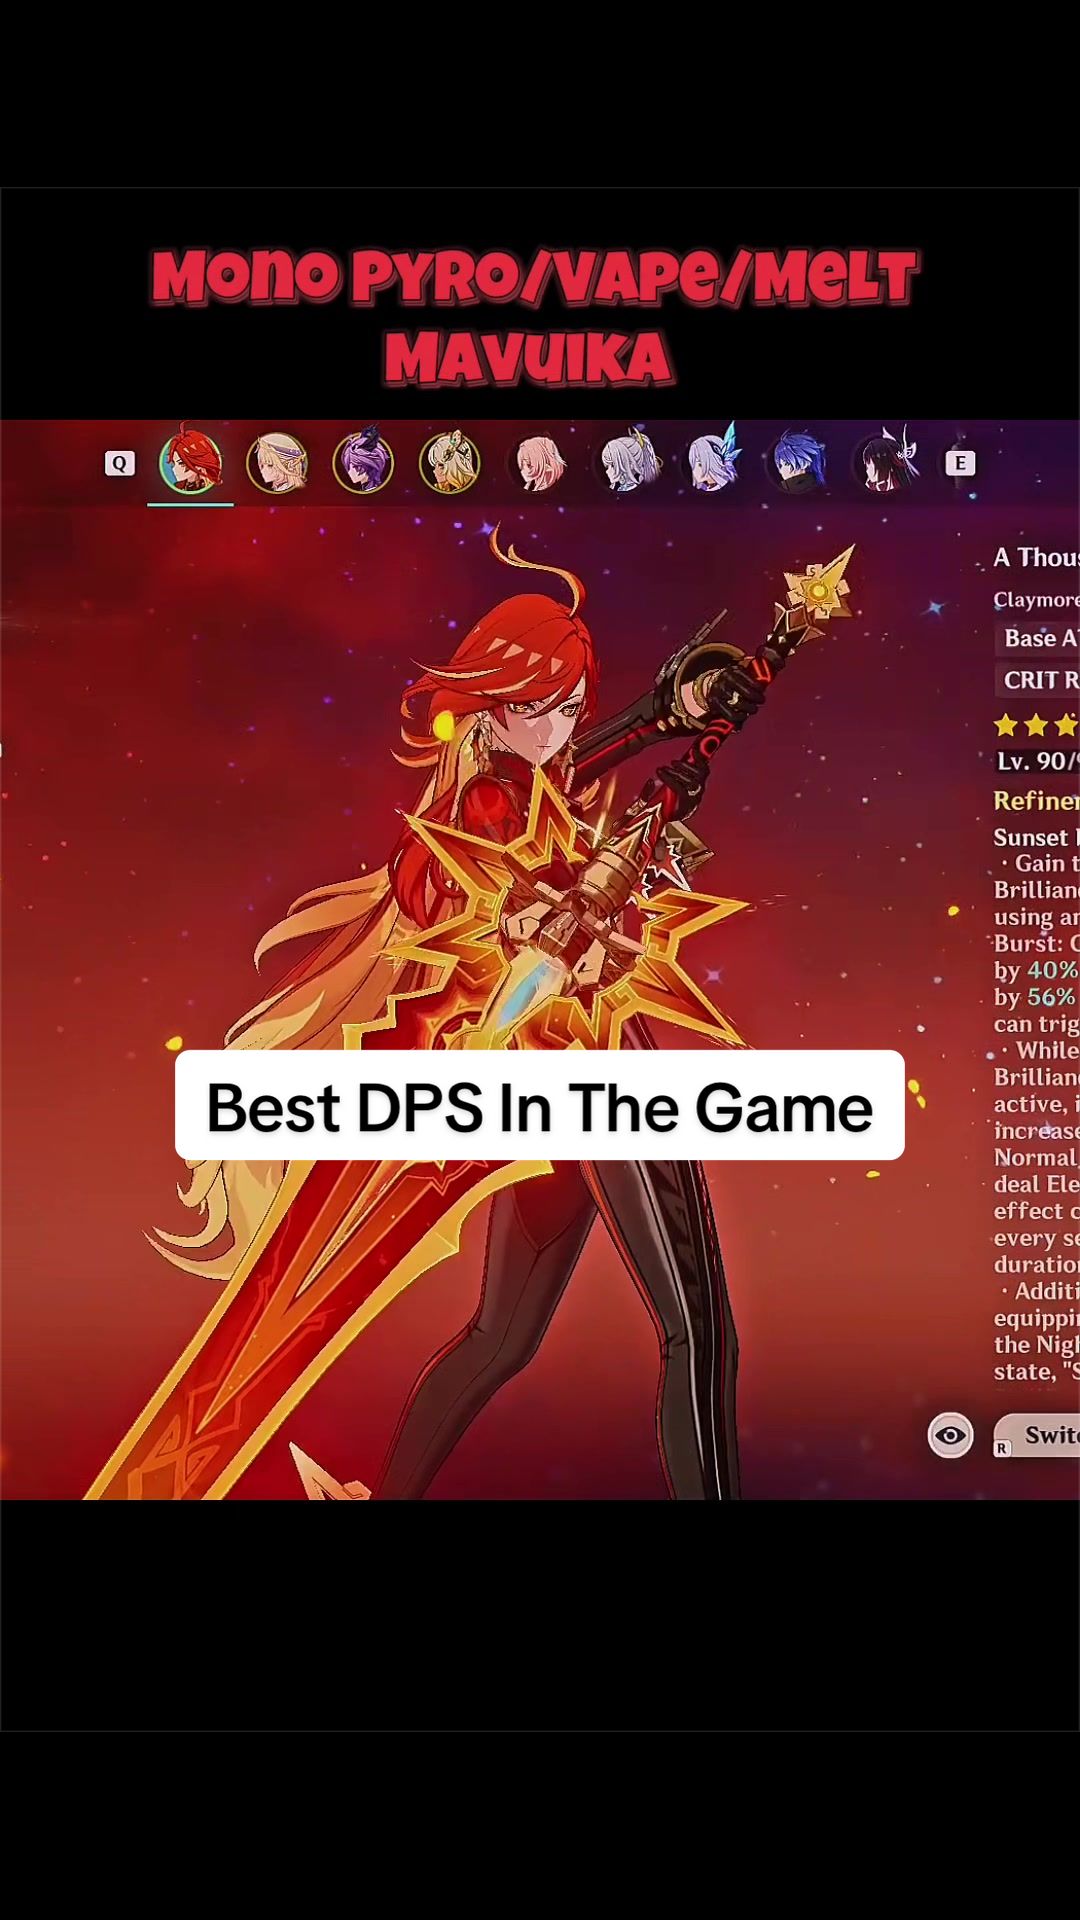Click the Q previous-character key hint

pos(120,463)
